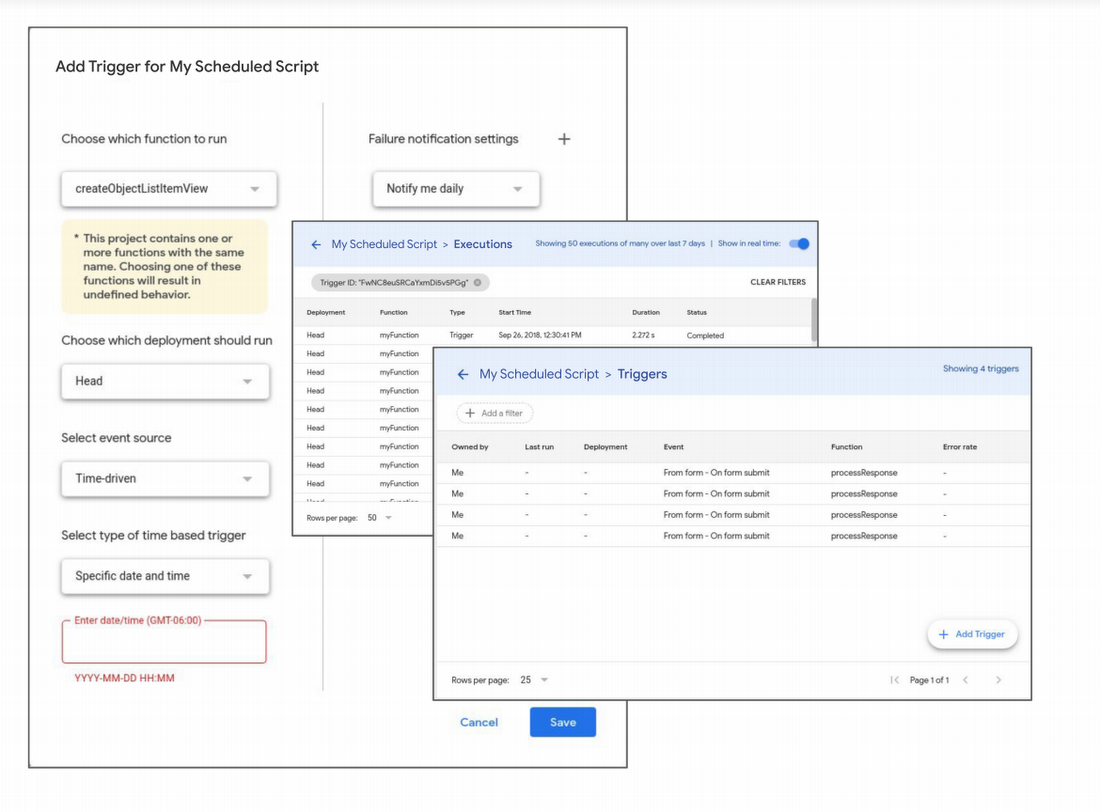This screenshot has width=1100, height=812.
Task: Remove the Trigger ID filter chip
Action: click(x=478, y=282)
